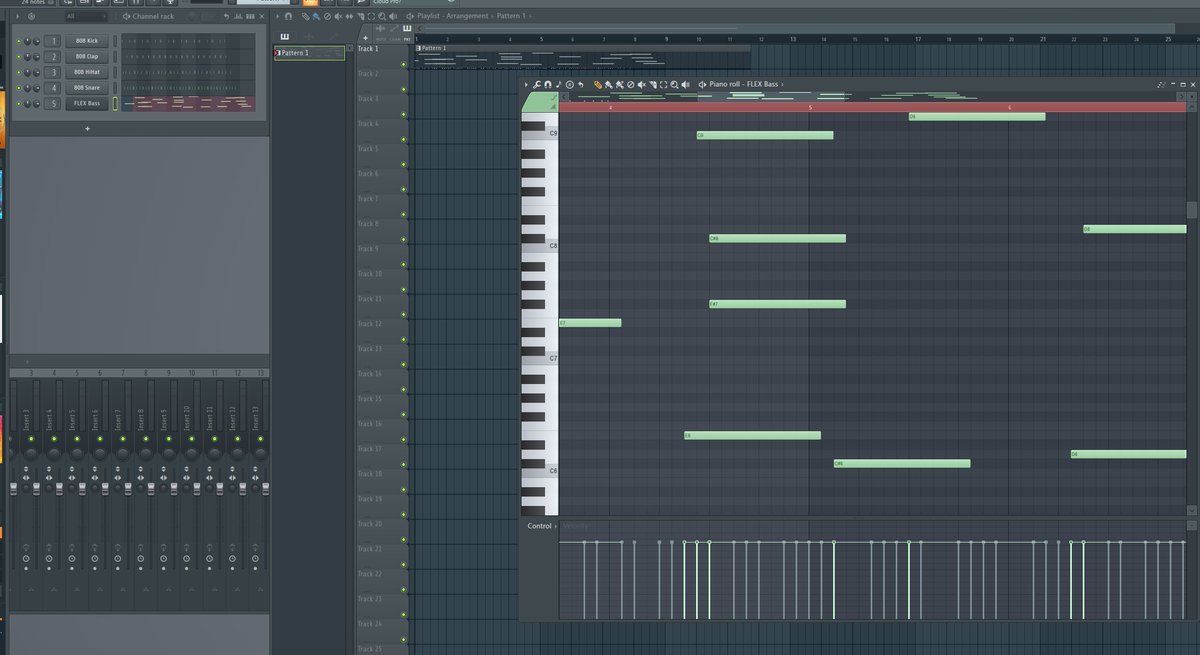Screen dimensions: 1200x655
Task: Click the 808 Kick step sequence grid
Action: click(x=188, y=41)
